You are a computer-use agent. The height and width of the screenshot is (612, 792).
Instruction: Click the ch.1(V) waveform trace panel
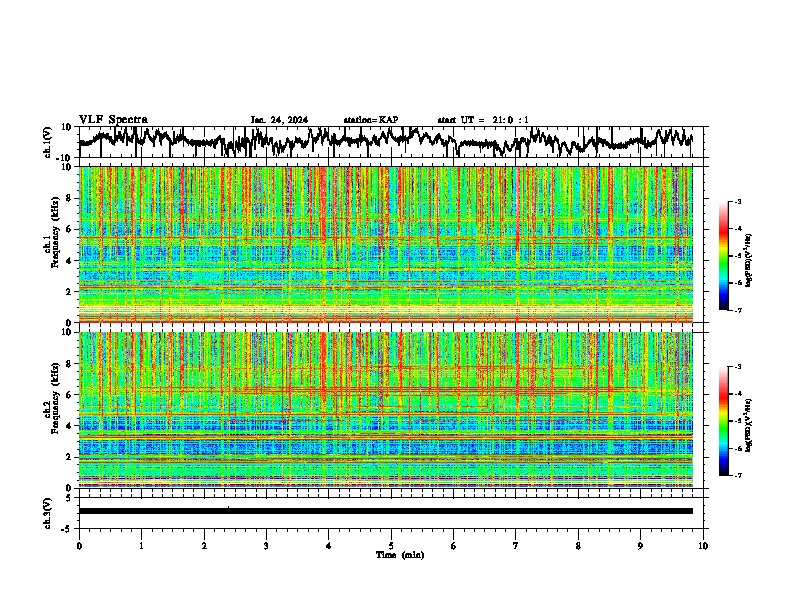point(393,142)
